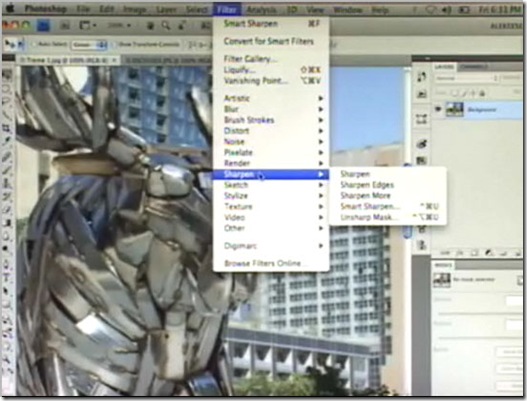Click the Hand tool icon in top bar
The height and width of the screenshot is (401, 527).
(x=150, y=25)
